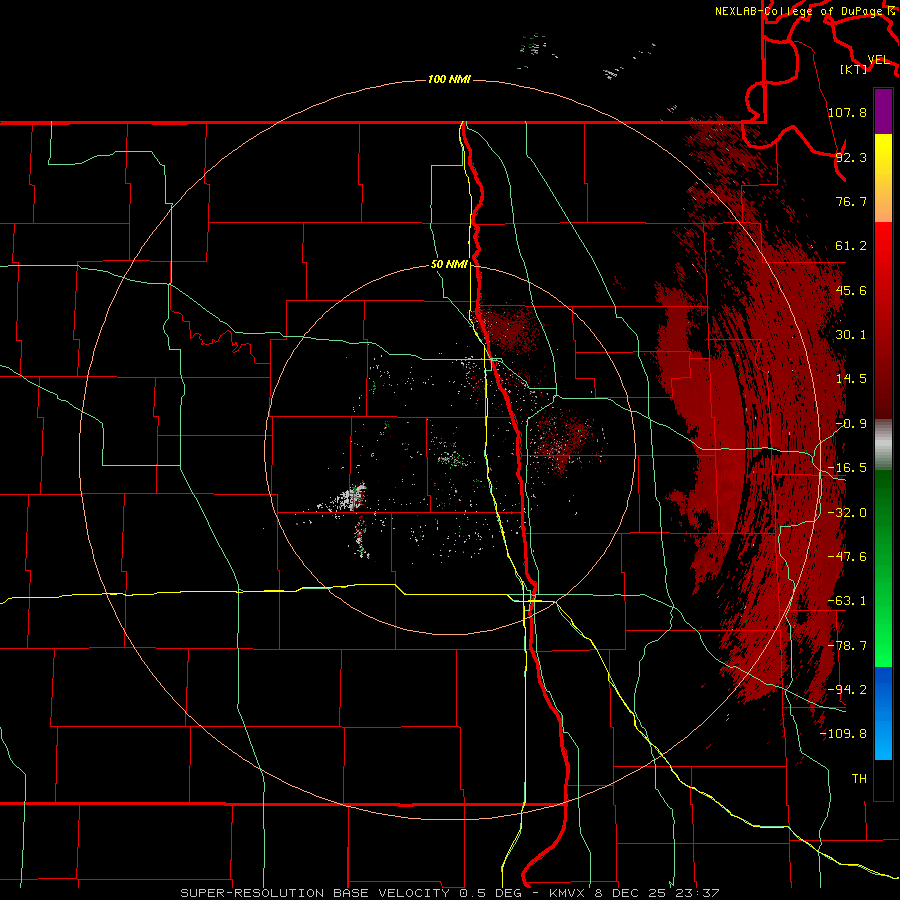Pick the gray near-zero segment of color bar
900x900 pixels.
coord(883,445)
